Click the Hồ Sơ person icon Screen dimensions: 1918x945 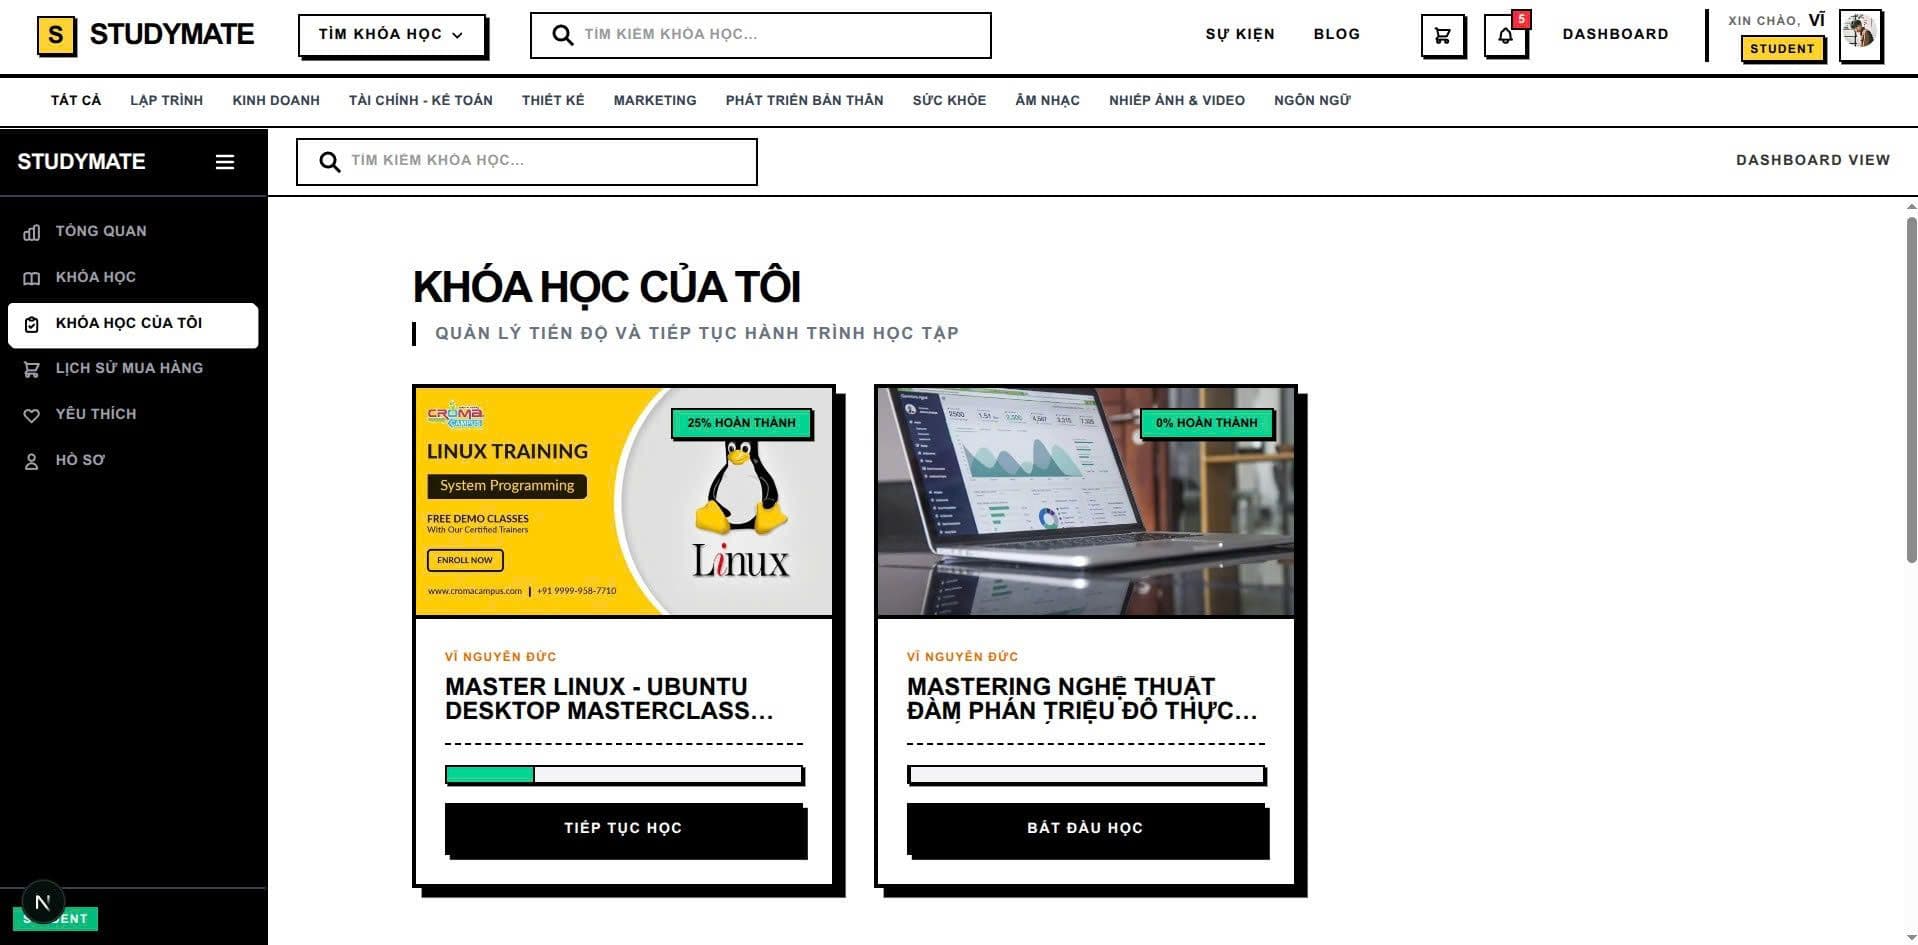point(32,461)
